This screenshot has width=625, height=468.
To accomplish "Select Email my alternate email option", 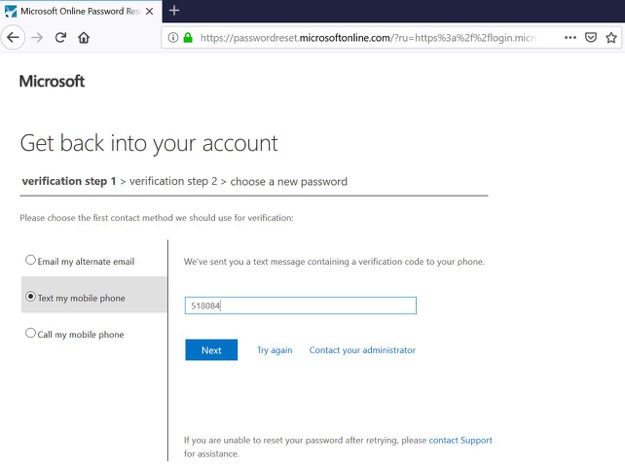I will pyautogui.click(x=80, y=261).
